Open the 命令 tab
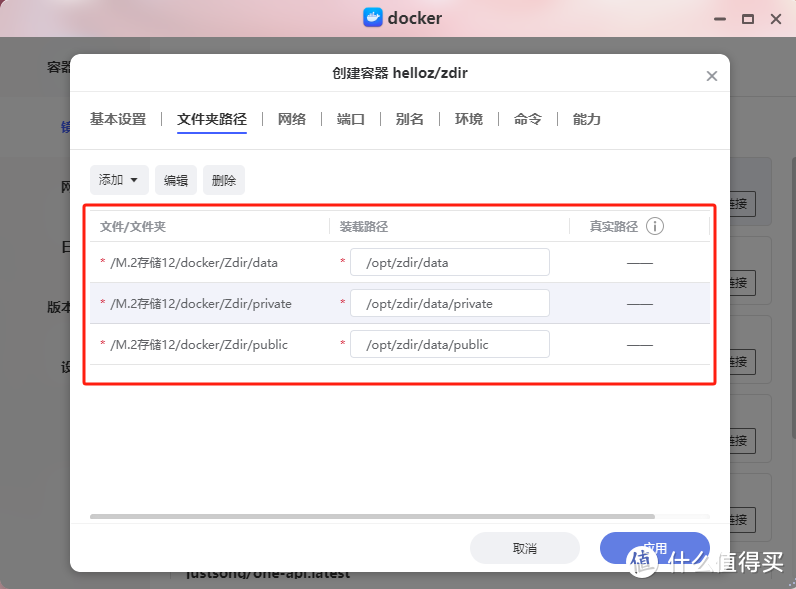This screenshot has width=796, height=589. pos(527,119)
